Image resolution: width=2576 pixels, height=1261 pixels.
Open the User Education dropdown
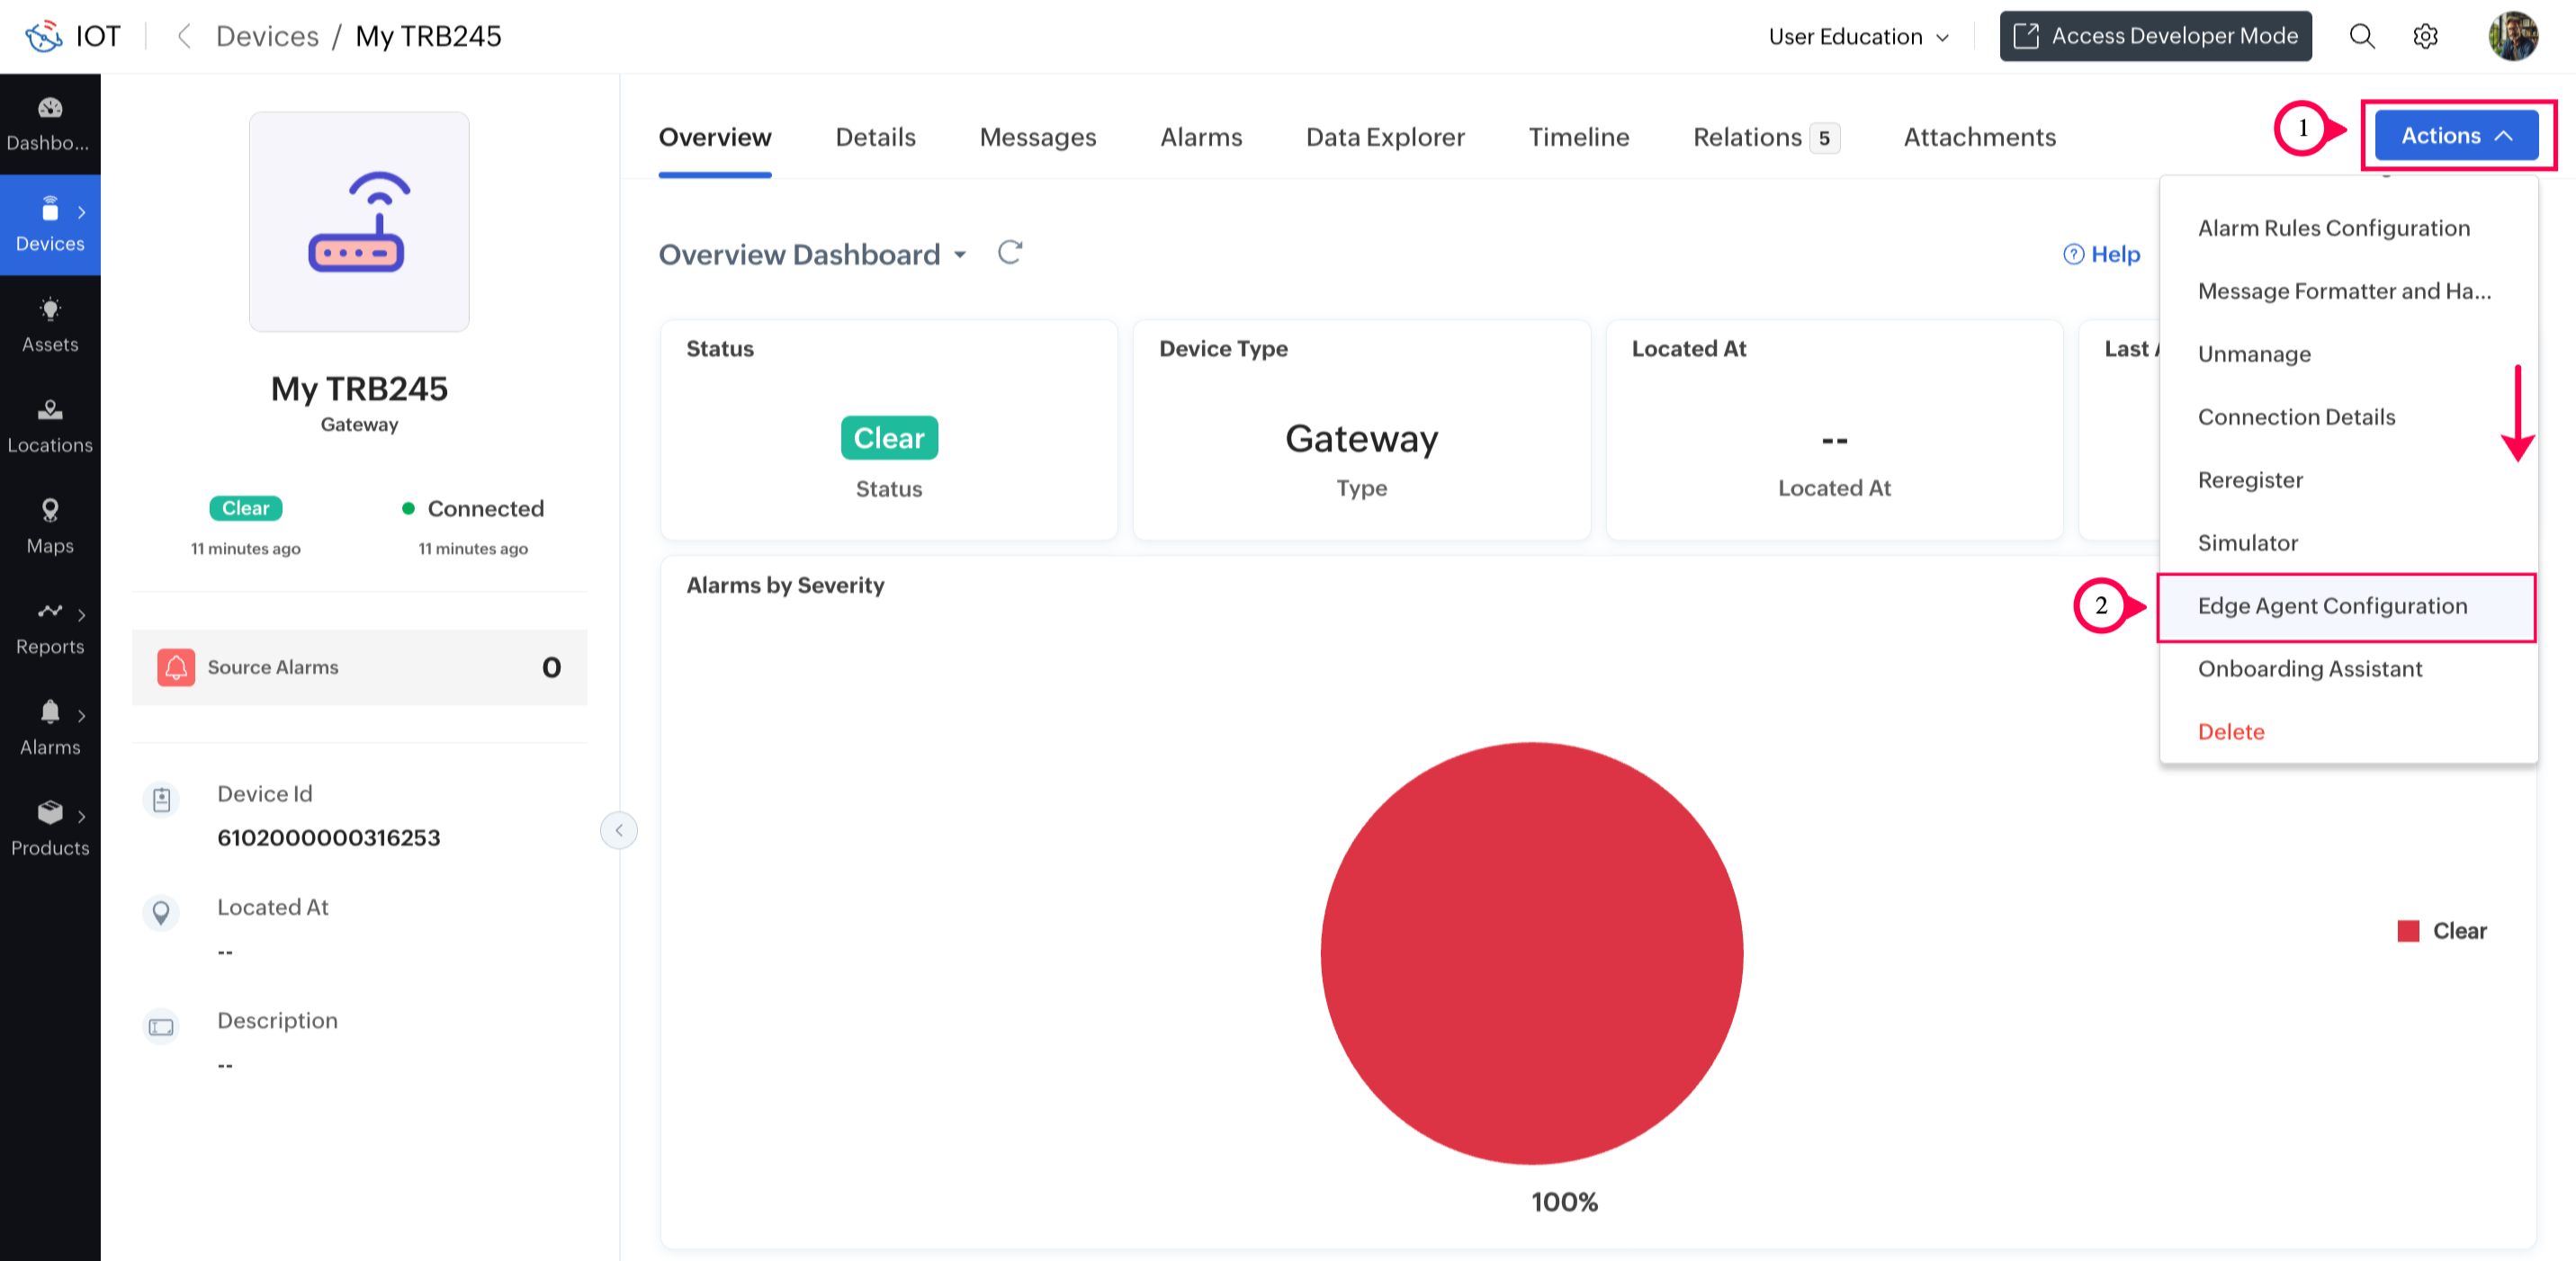click(x=1858, y=37)
